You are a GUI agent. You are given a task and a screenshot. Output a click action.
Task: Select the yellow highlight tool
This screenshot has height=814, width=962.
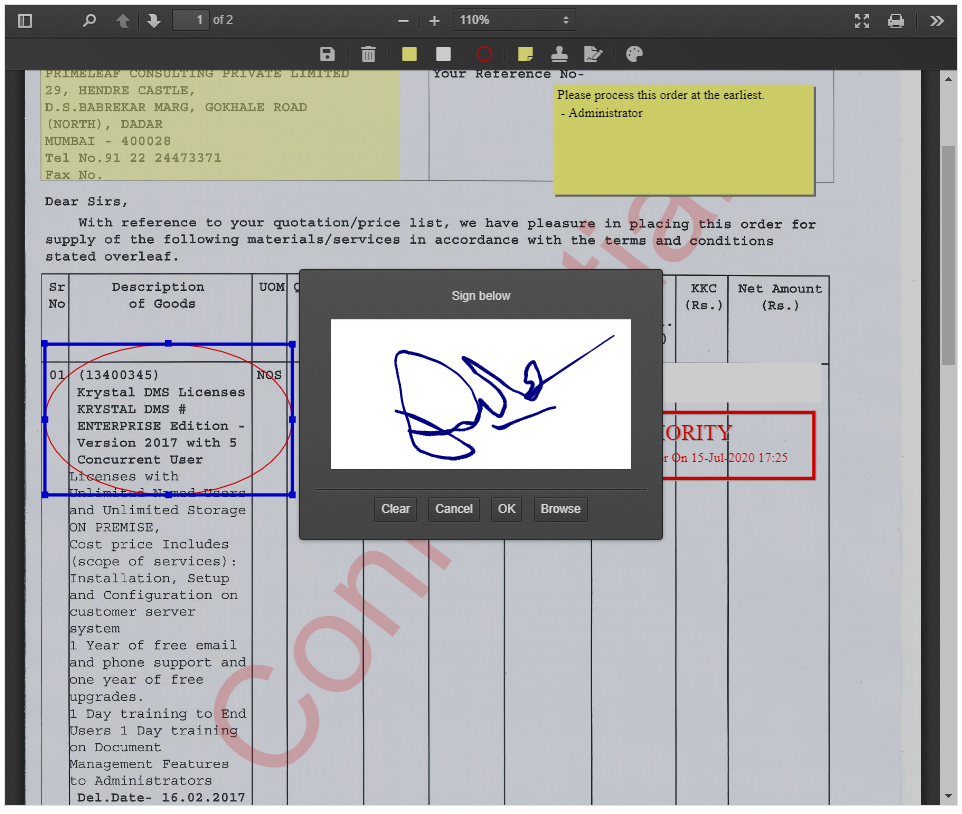(409, 54)
